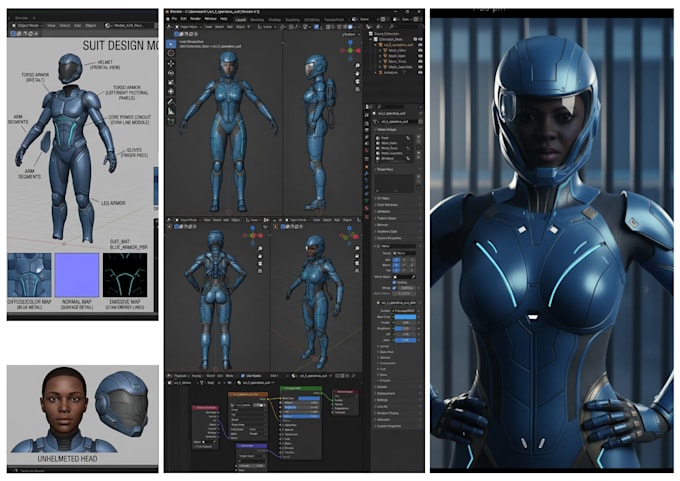Expand the Shape Keys panel
This screenshot has width=680, height=481.
pyautogui.click(x=386, y=169)
